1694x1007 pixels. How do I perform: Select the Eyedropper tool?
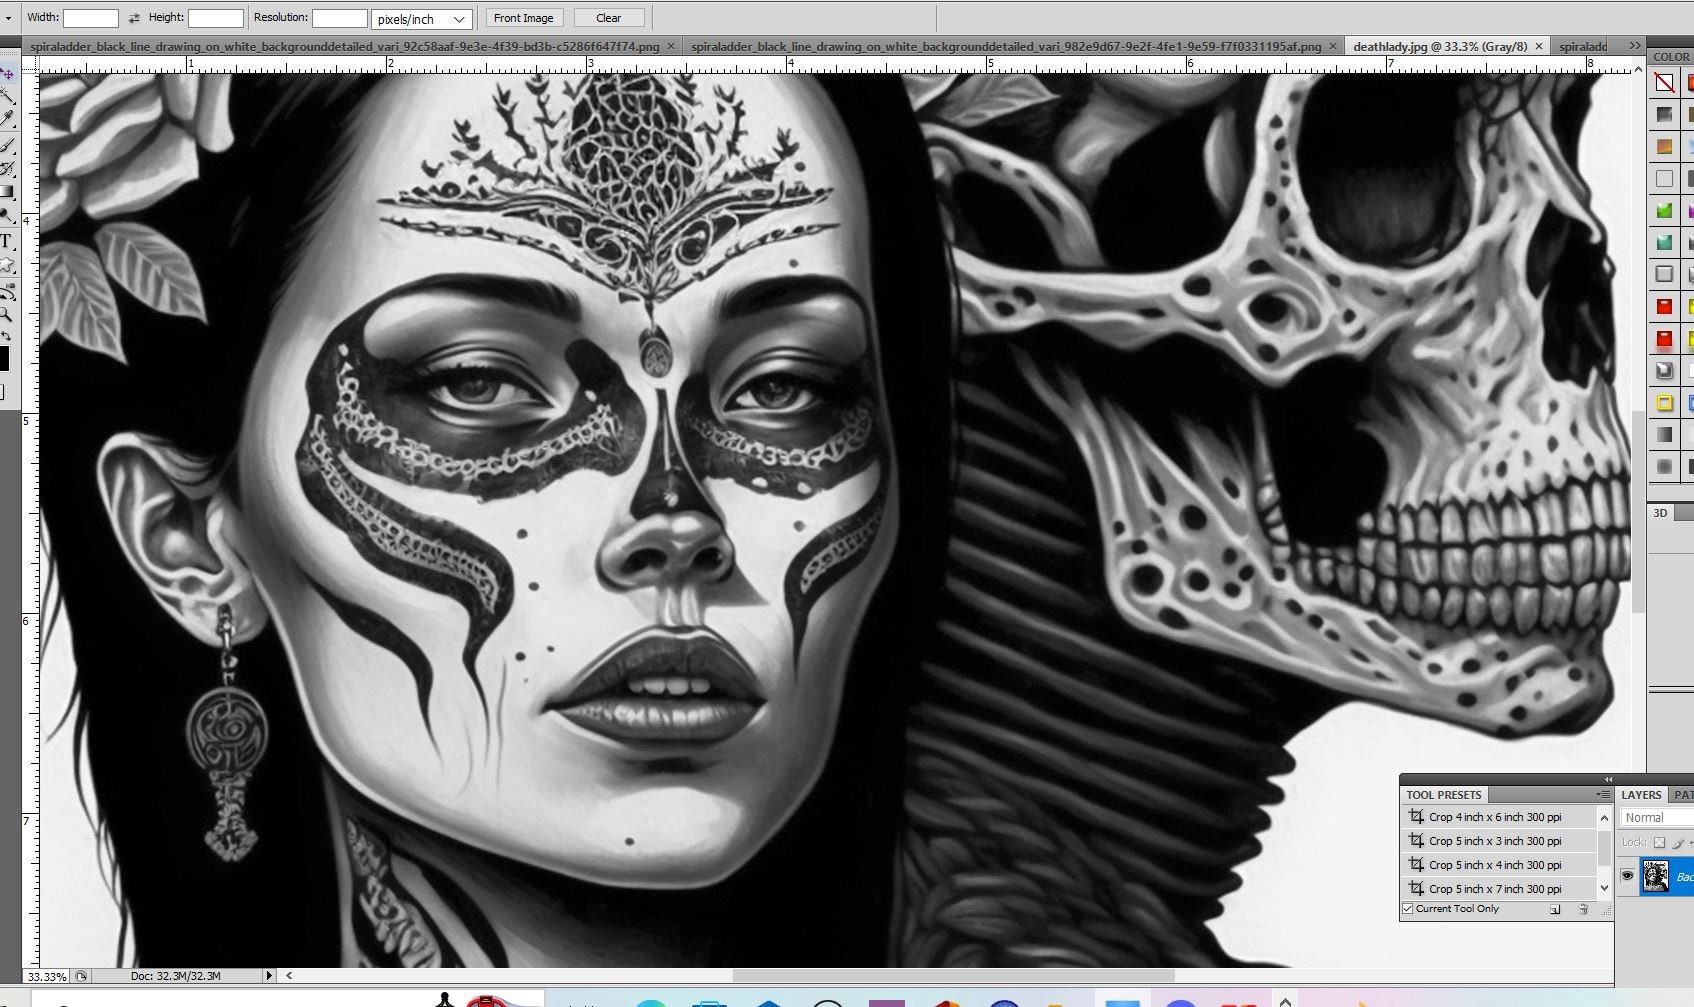tap(6, 118)
